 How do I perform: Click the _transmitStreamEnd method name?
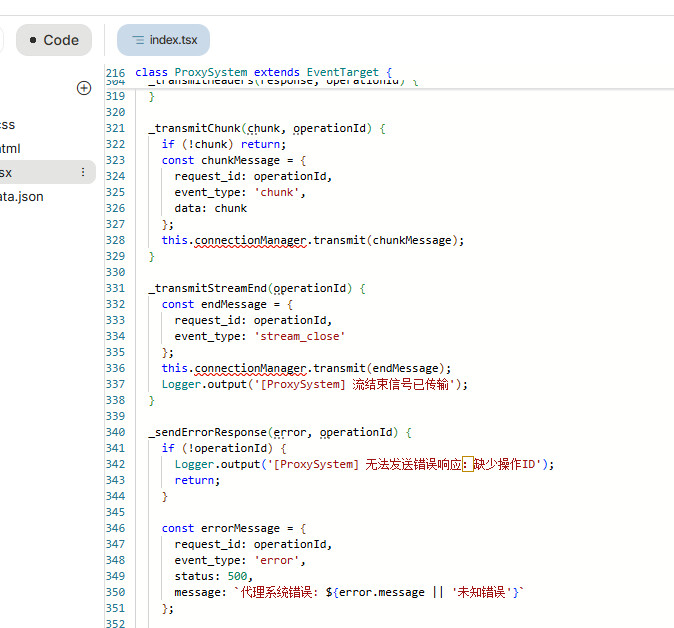click(x=208, y=288)
